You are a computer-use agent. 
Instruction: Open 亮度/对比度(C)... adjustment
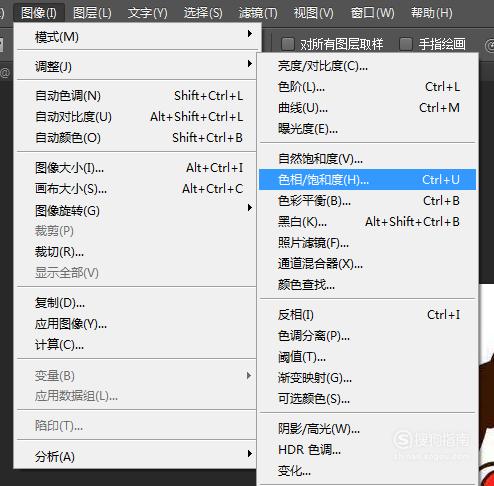click(x=367, y=66)
